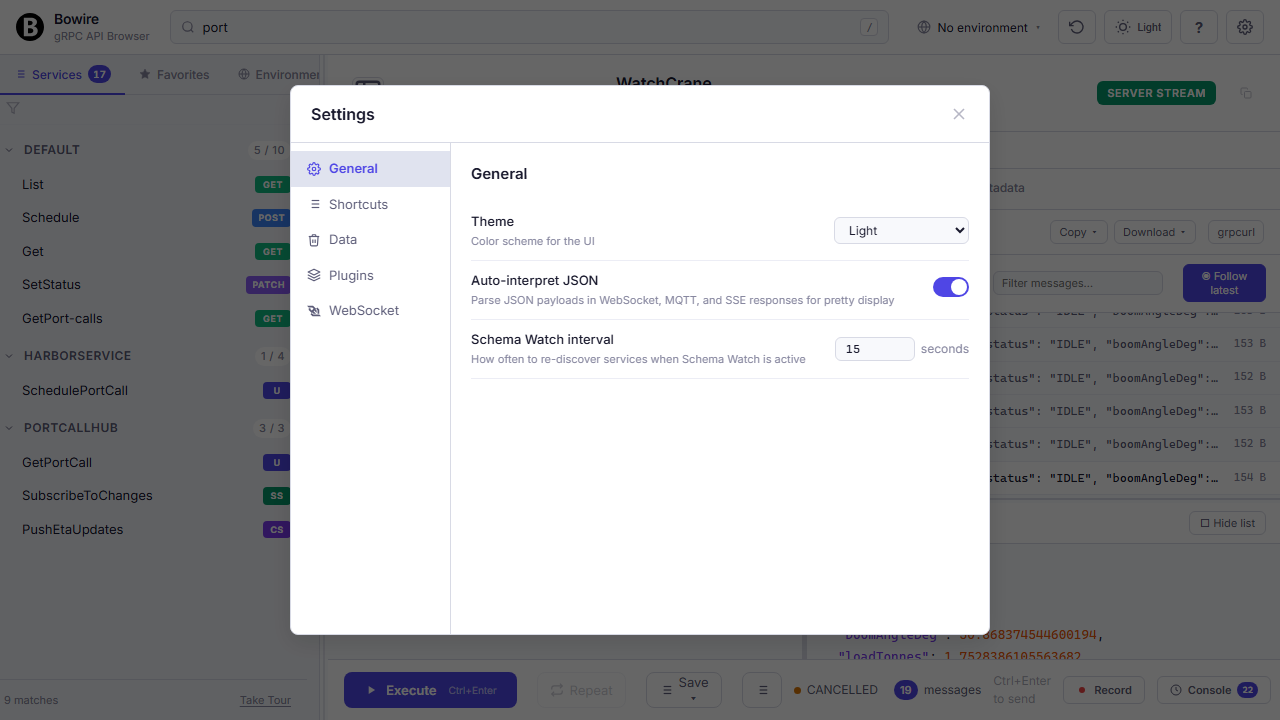Select Plugins settings section
The width and height of the screenshot is (1280, 720).
pyautogui.click(x=370, y=275)
